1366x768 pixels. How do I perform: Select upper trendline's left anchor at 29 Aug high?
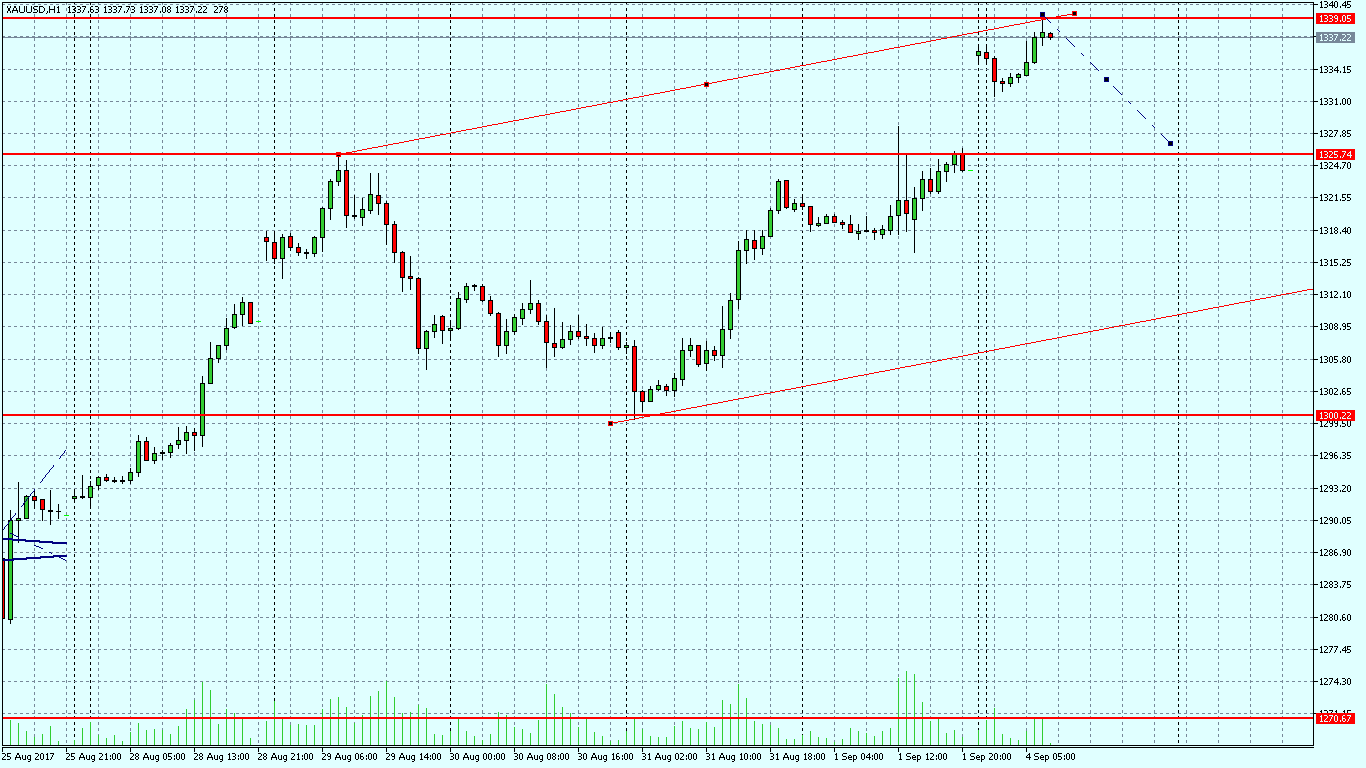point(339,154)
